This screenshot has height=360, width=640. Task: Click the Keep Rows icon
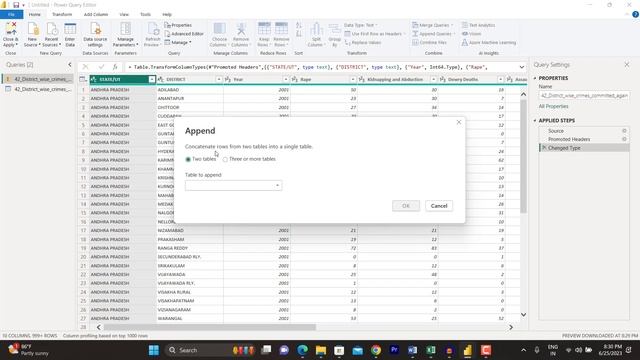click(264, 34)
